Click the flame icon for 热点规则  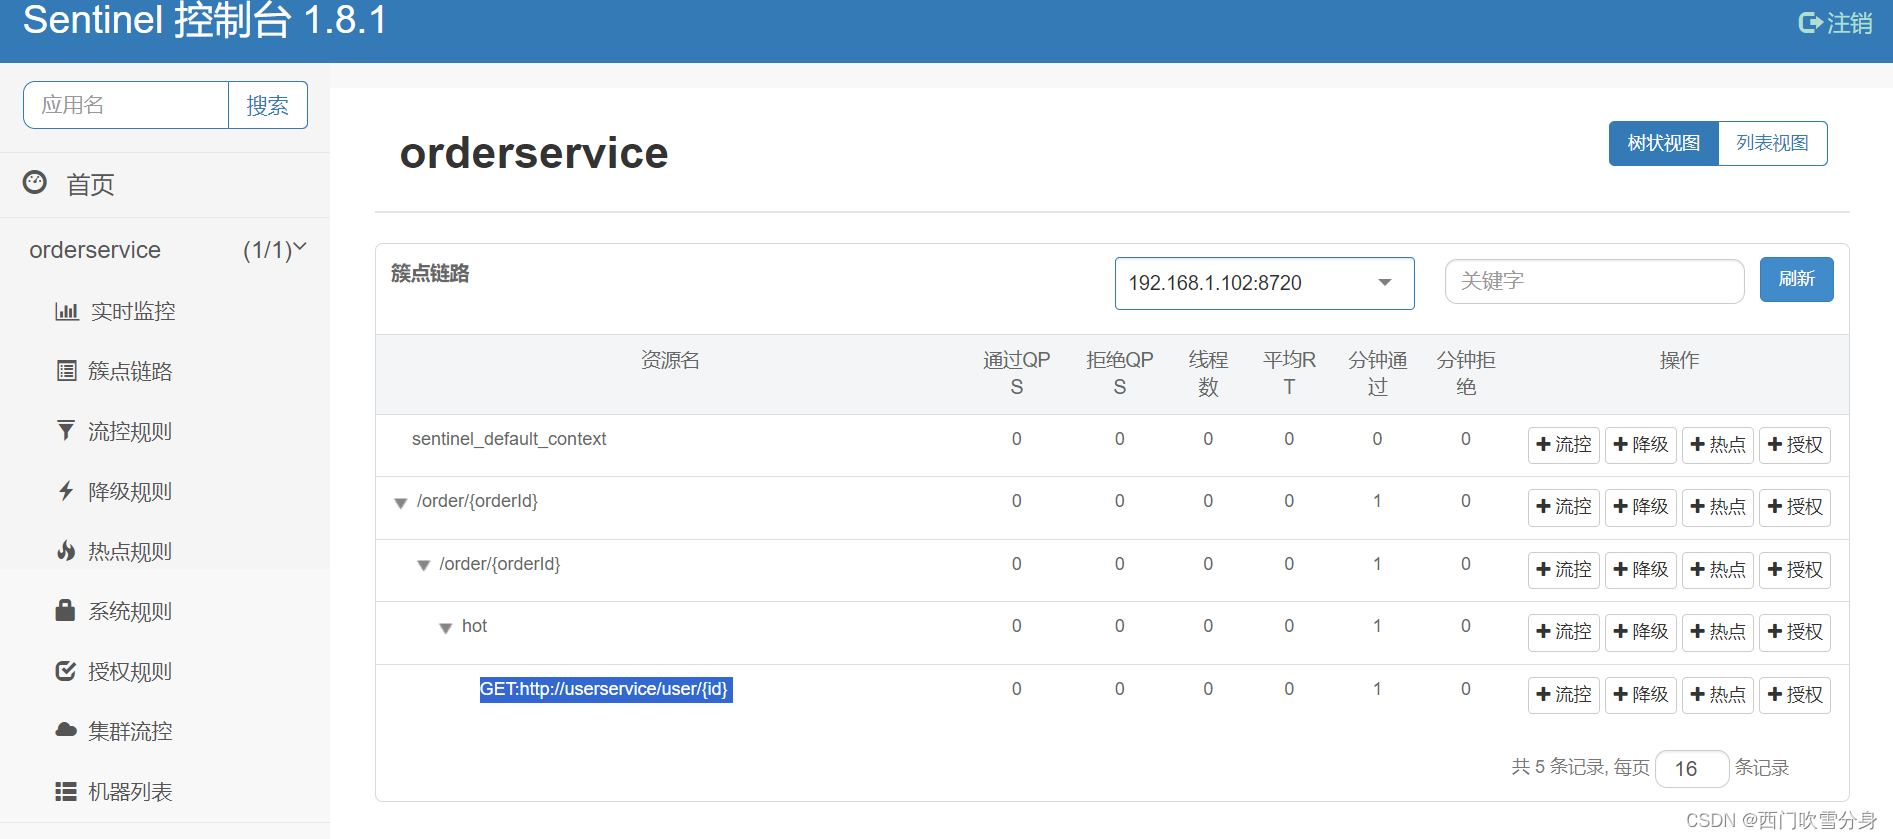pyautogui.click(x=66, y=551)
